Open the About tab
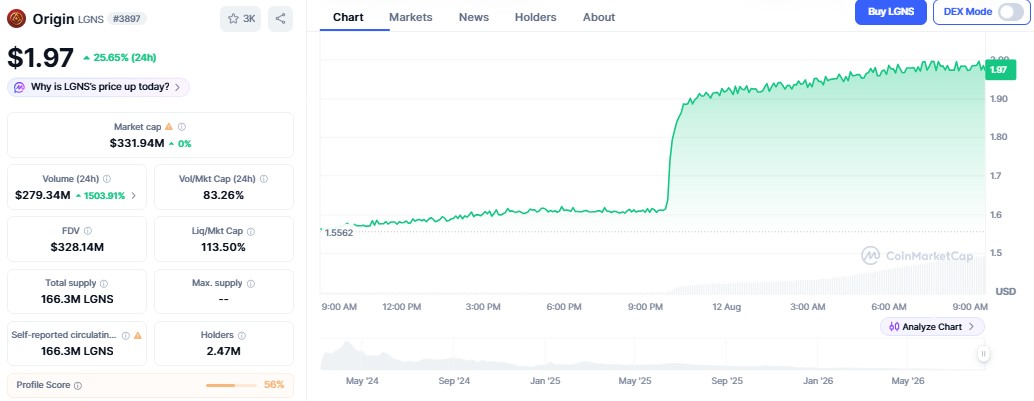Screen dimensions: 1034x401 click(599, 17)
